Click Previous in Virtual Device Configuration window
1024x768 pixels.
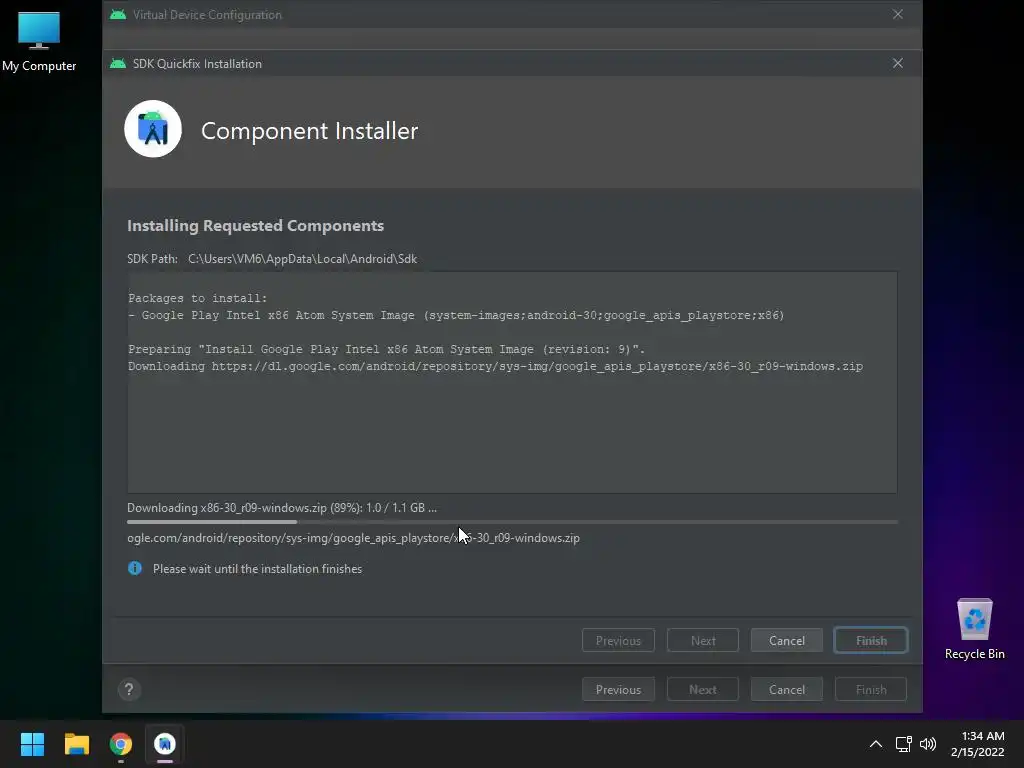(618, 690)
